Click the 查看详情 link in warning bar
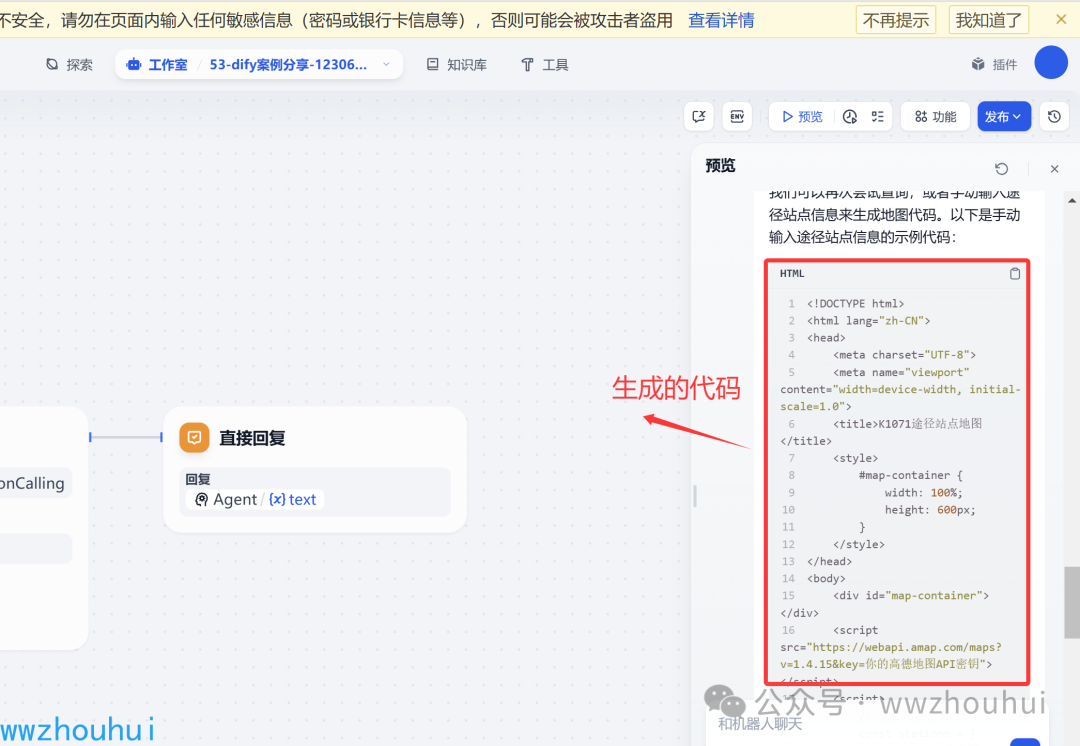The image size is (1080, 746). click(721, 21)
